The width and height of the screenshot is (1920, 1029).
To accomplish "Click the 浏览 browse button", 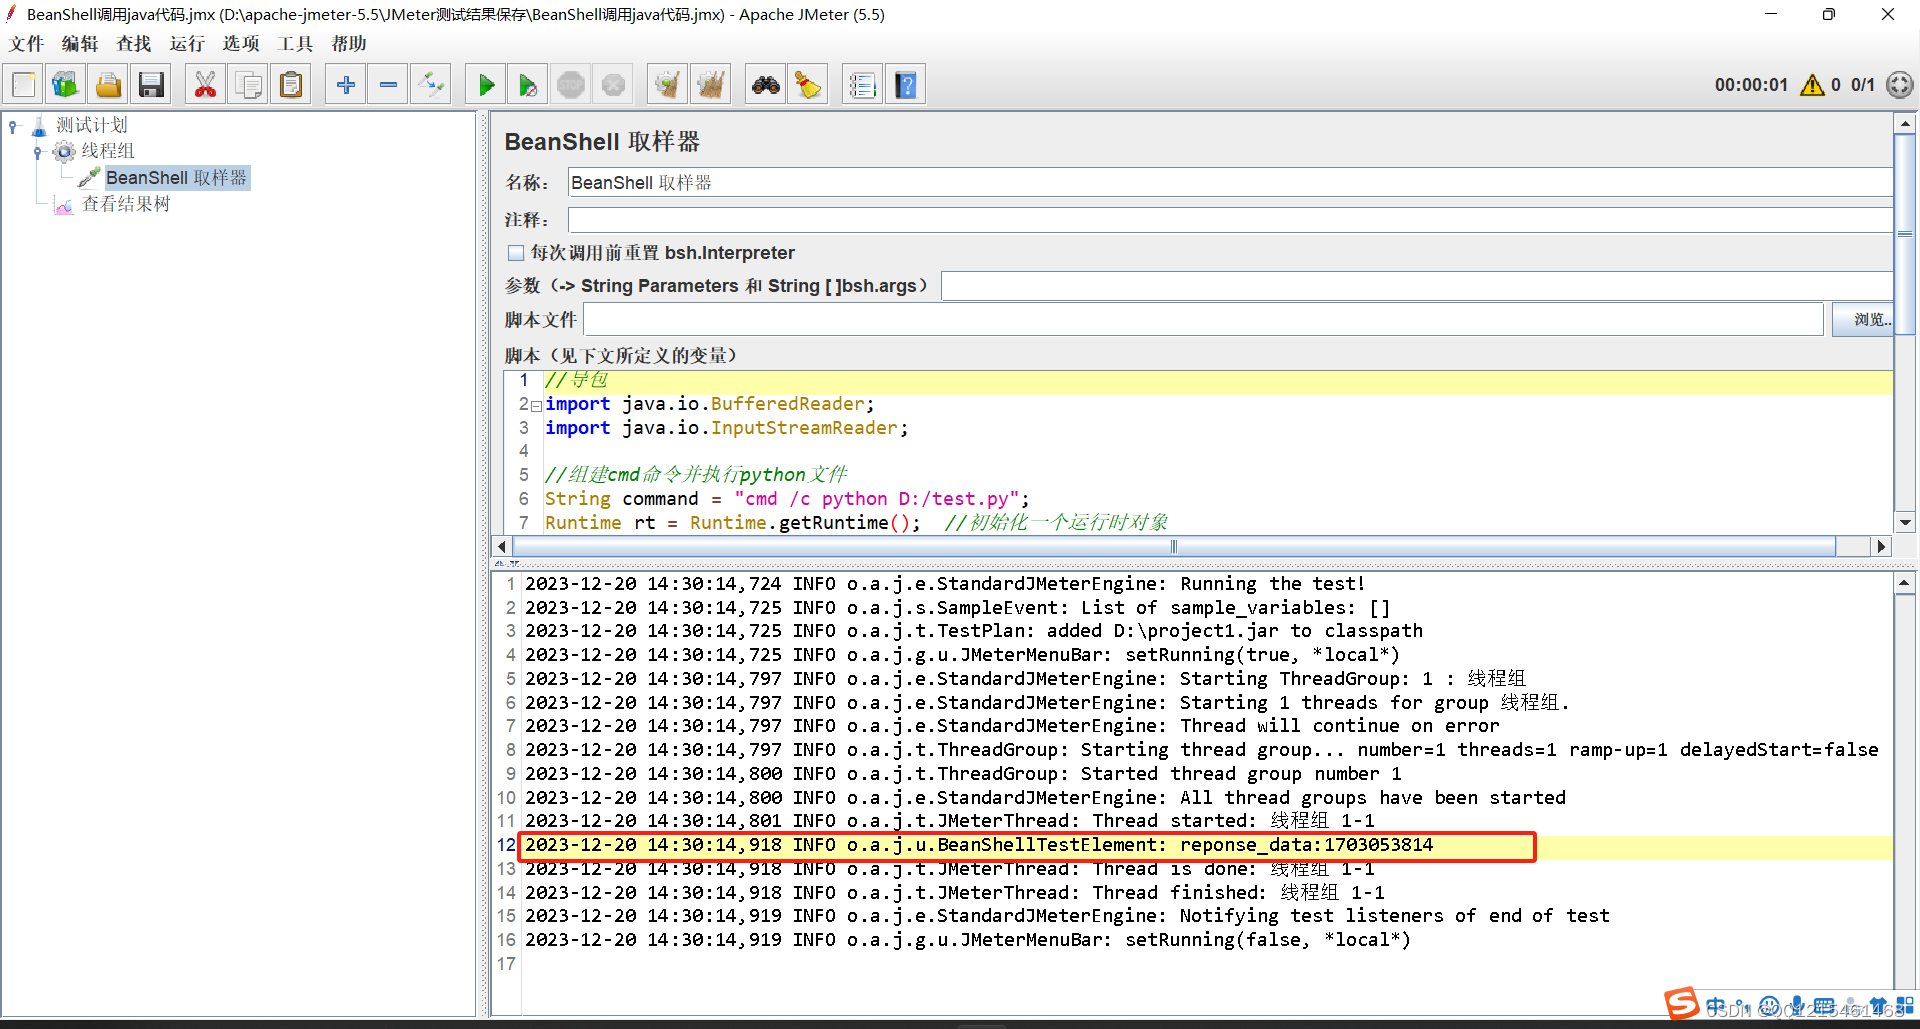I will click(x=1863, y=320).
